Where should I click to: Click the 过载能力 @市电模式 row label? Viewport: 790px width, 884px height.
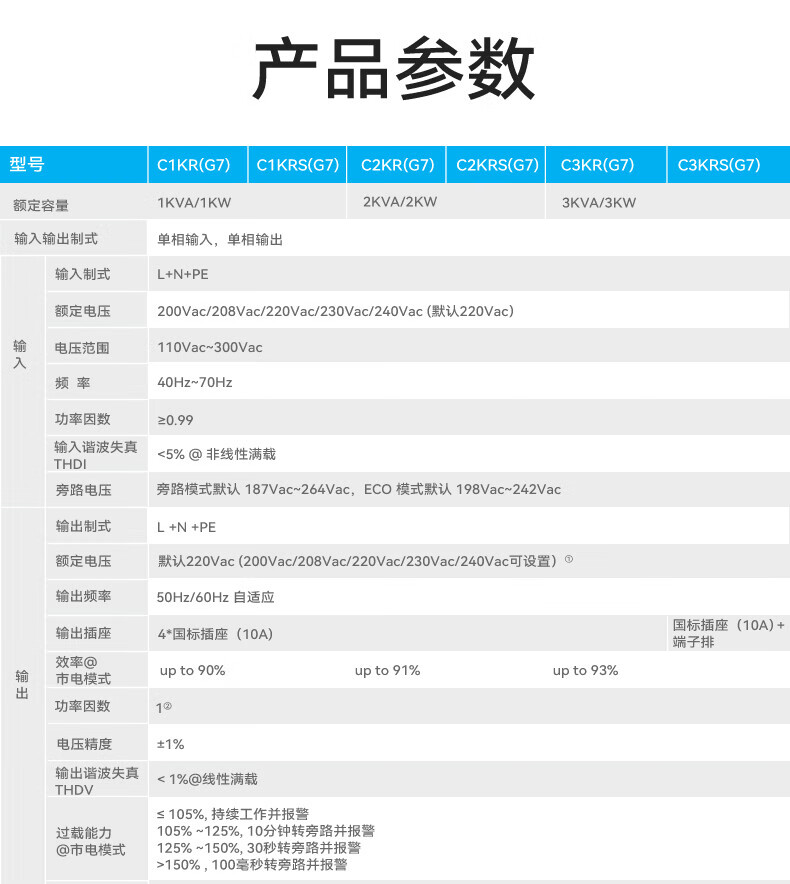point(91,841)
